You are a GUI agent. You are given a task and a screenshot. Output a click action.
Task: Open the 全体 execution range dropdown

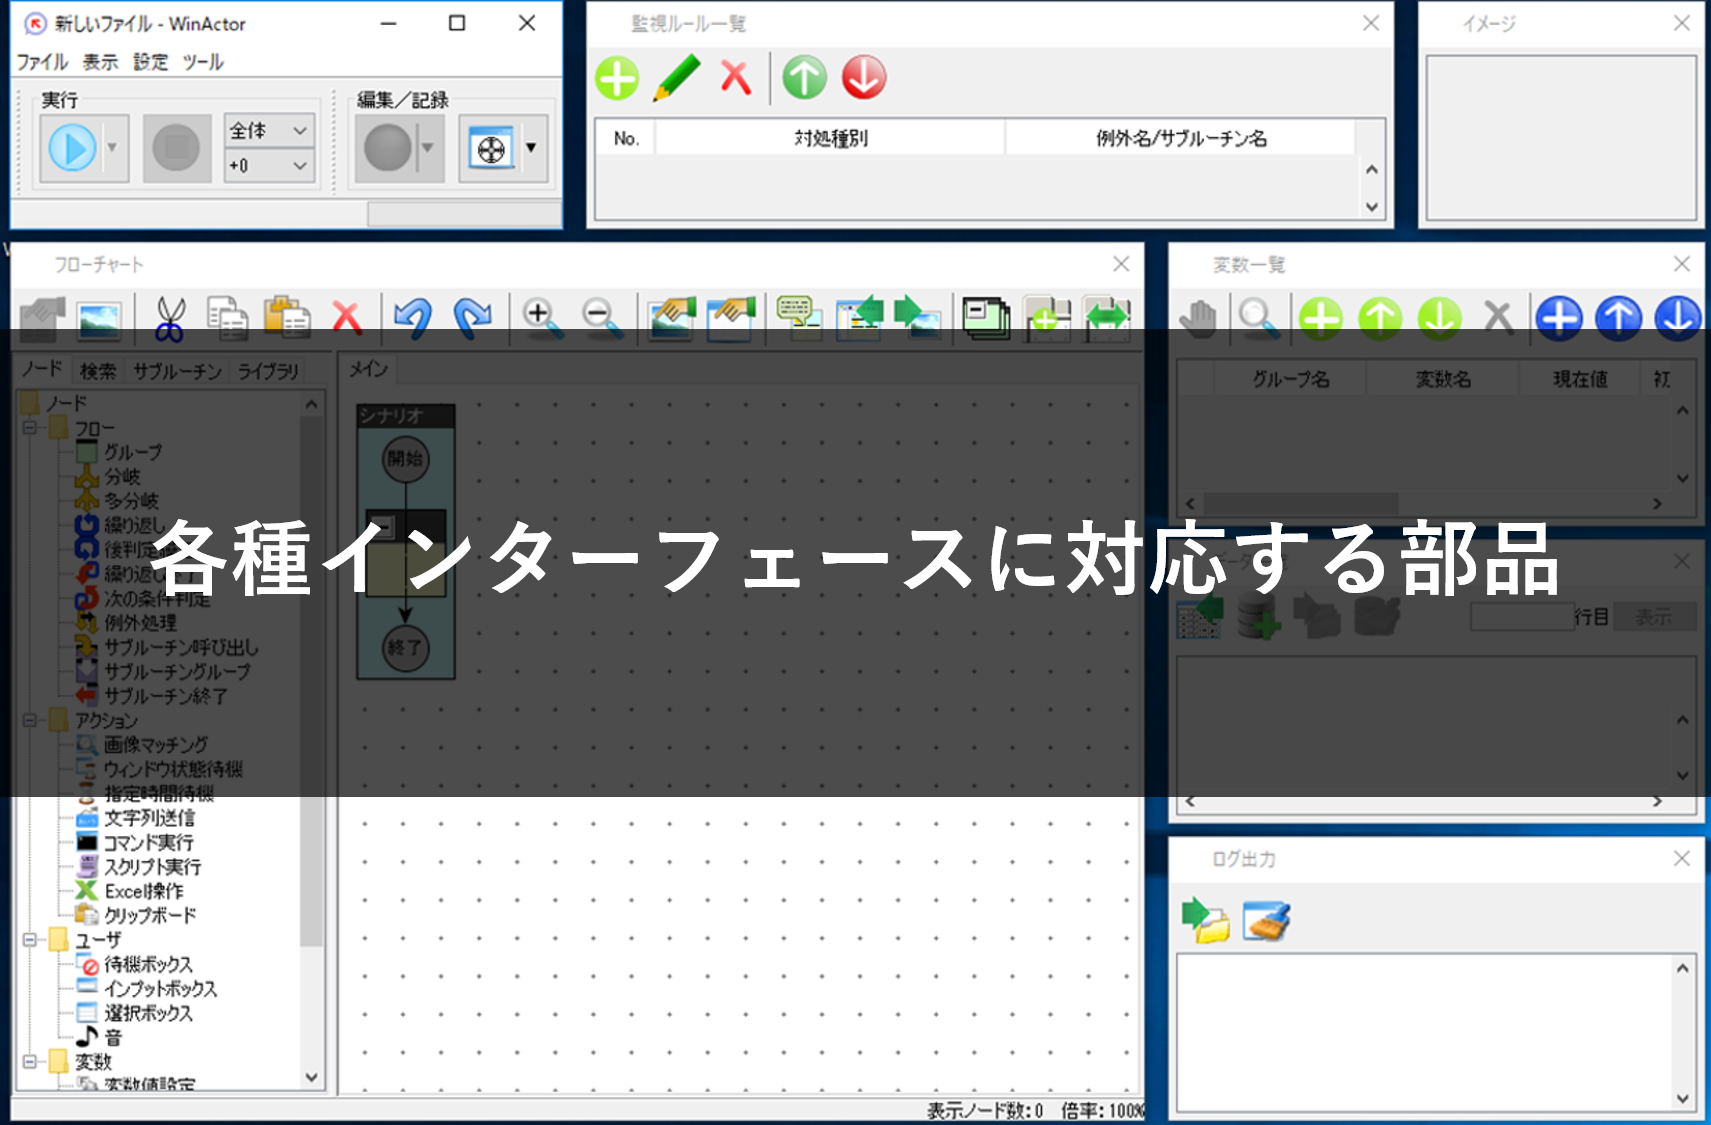[x=269, y=131]
